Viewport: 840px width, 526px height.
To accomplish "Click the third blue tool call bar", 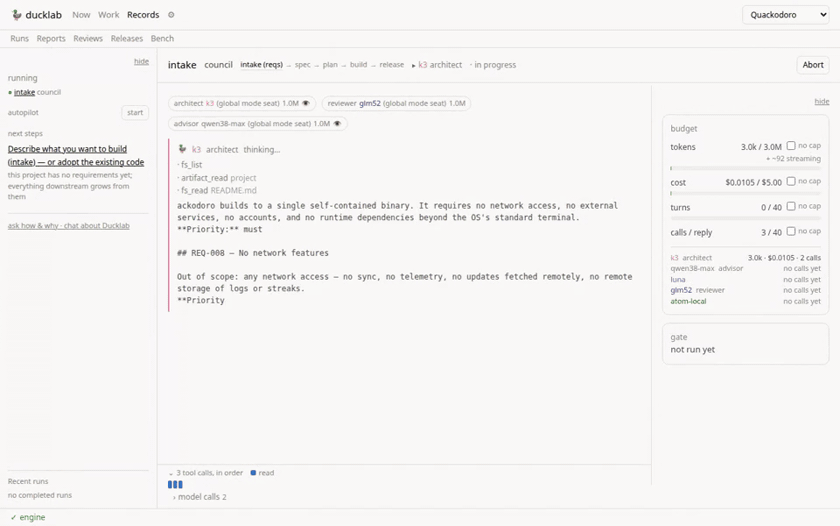I will (180, 485).
